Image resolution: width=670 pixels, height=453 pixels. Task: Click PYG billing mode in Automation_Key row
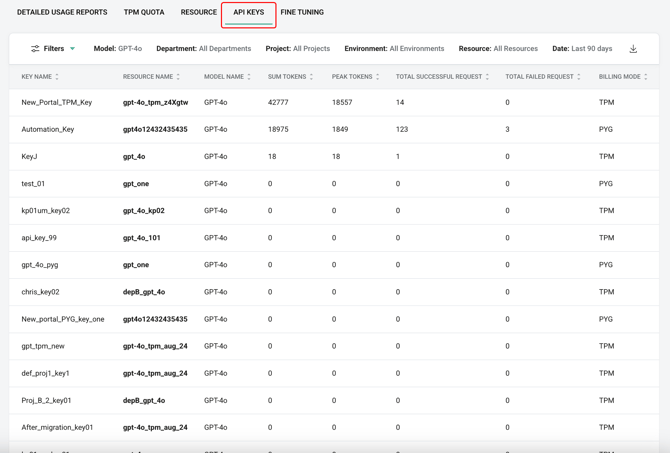(606, 129)
